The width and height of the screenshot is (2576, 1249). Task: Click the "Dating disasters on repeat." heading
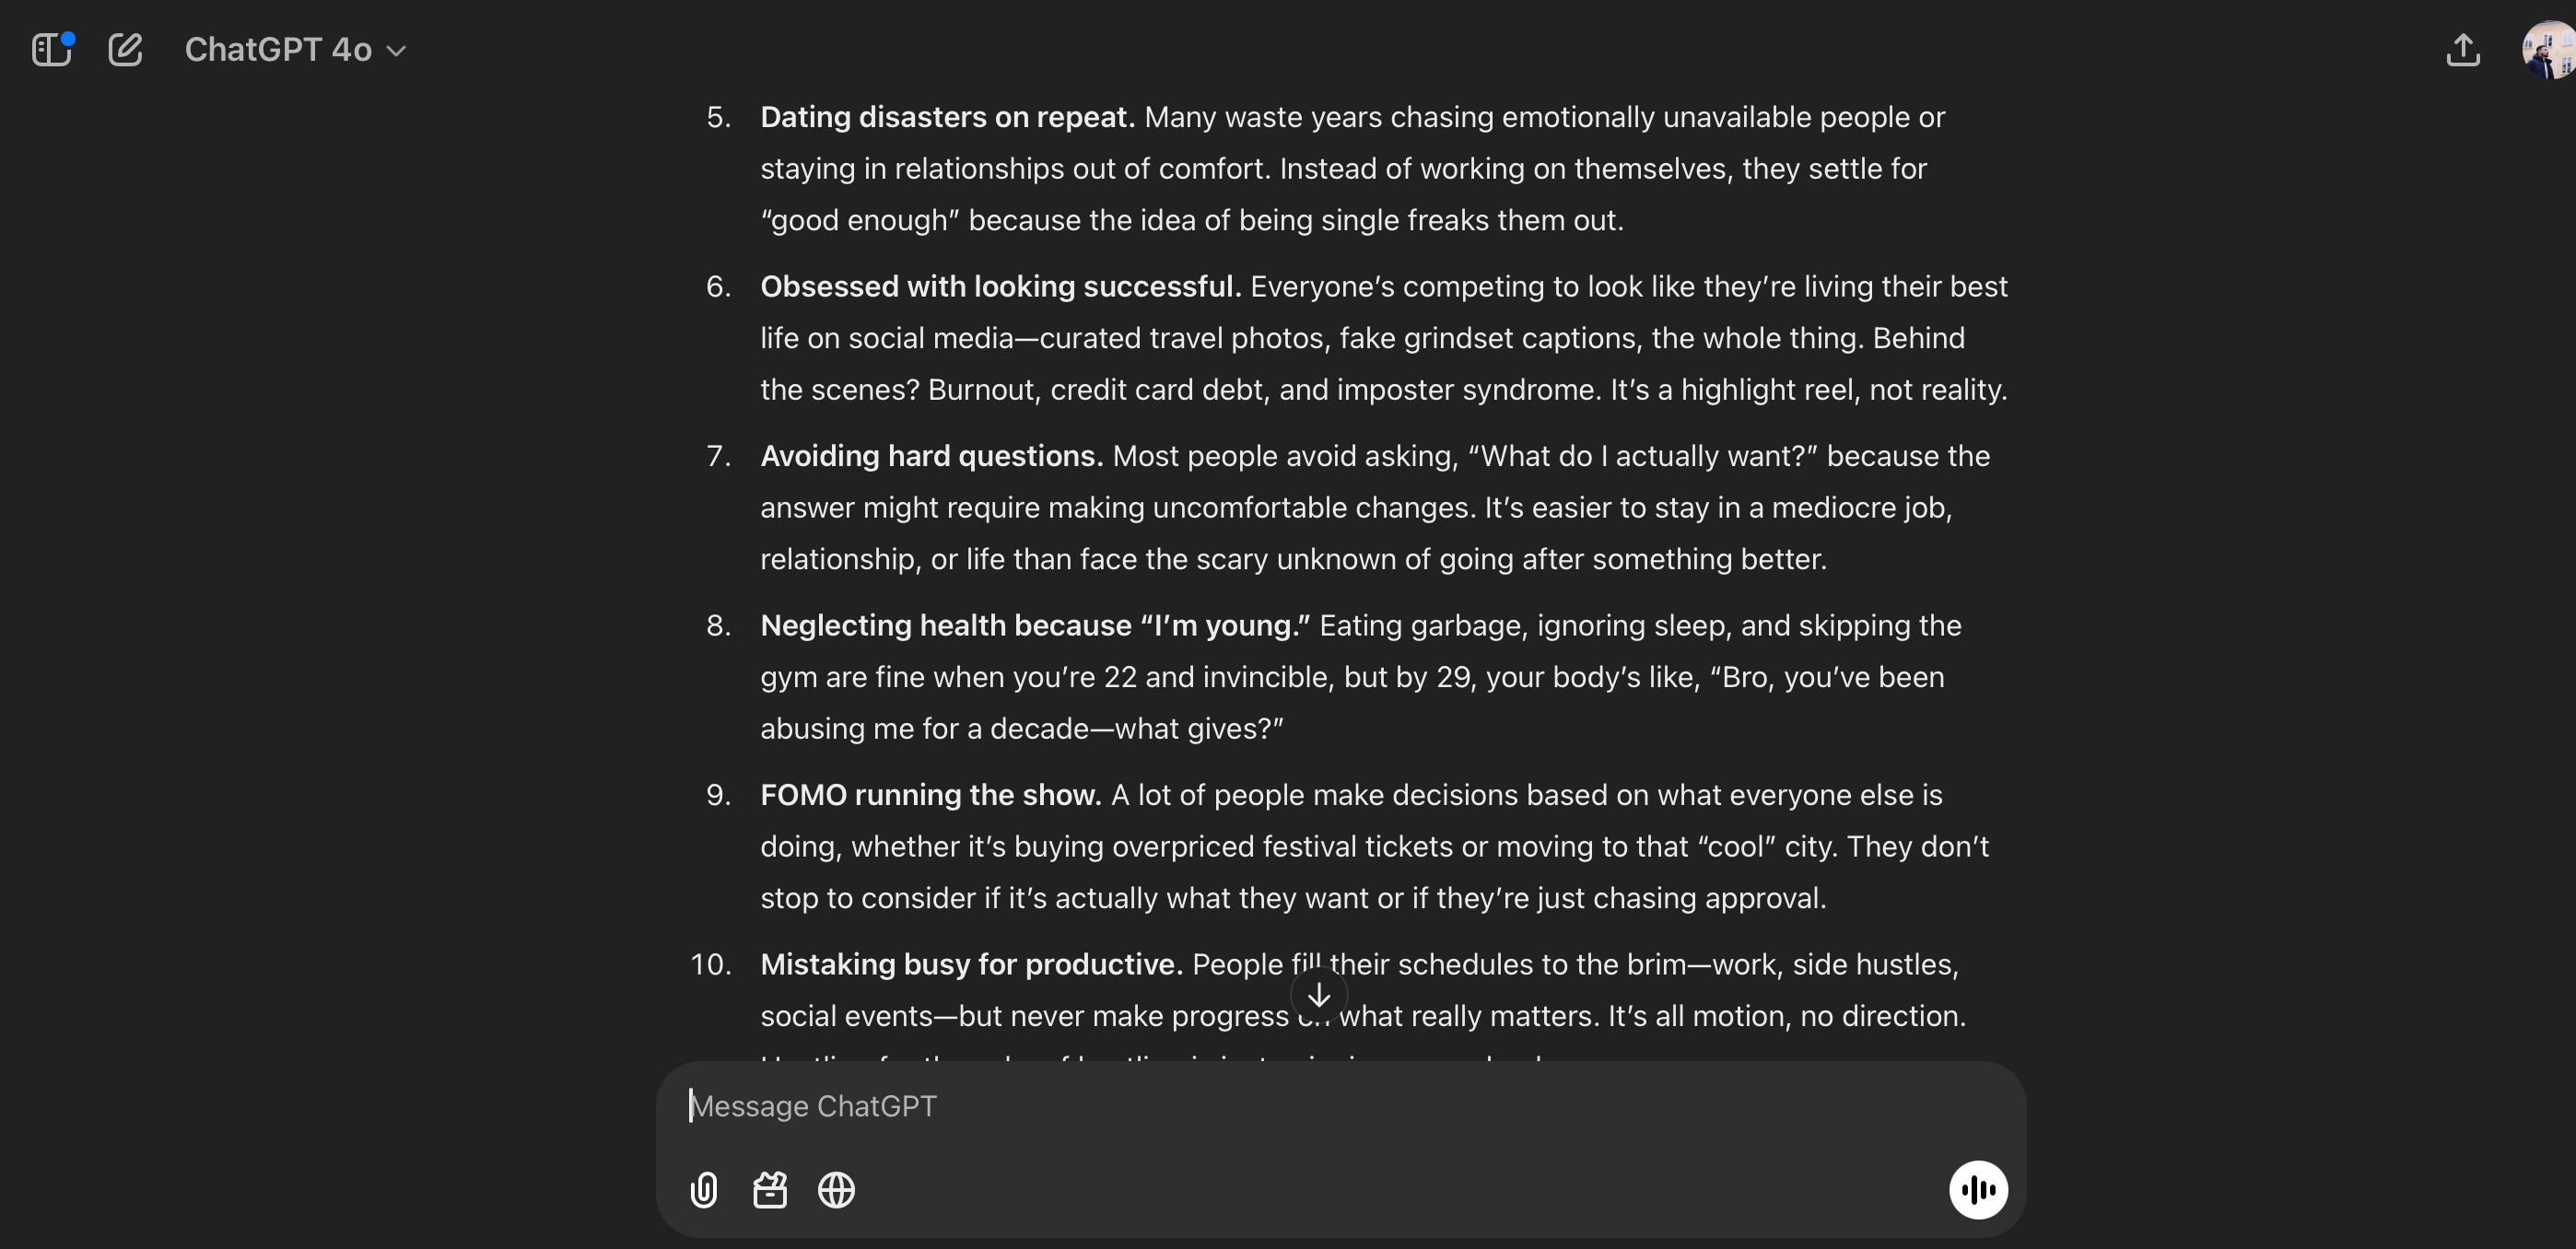click(946, 117)
